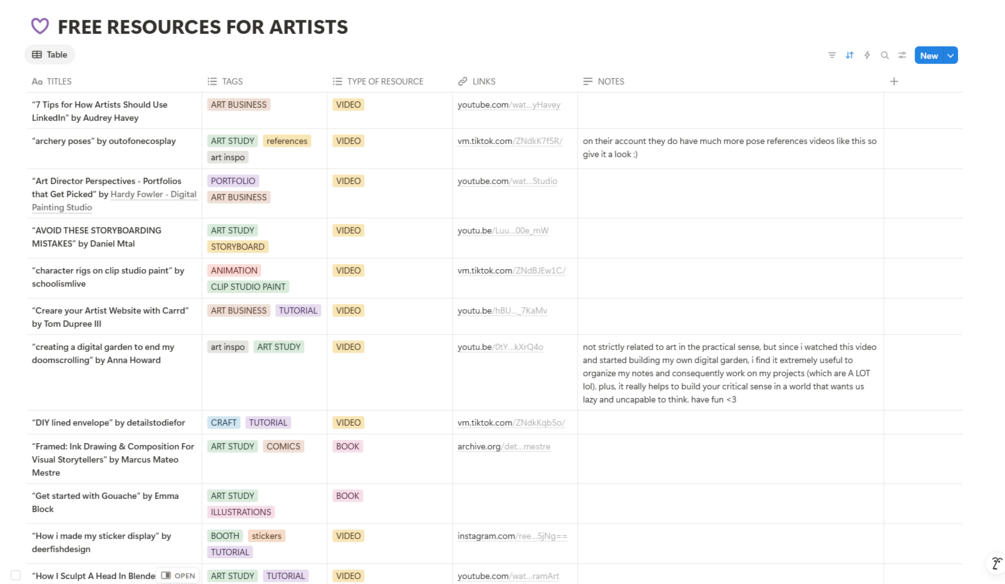
Task: Click the help icon in bottom corner
Action: (996, 564)
